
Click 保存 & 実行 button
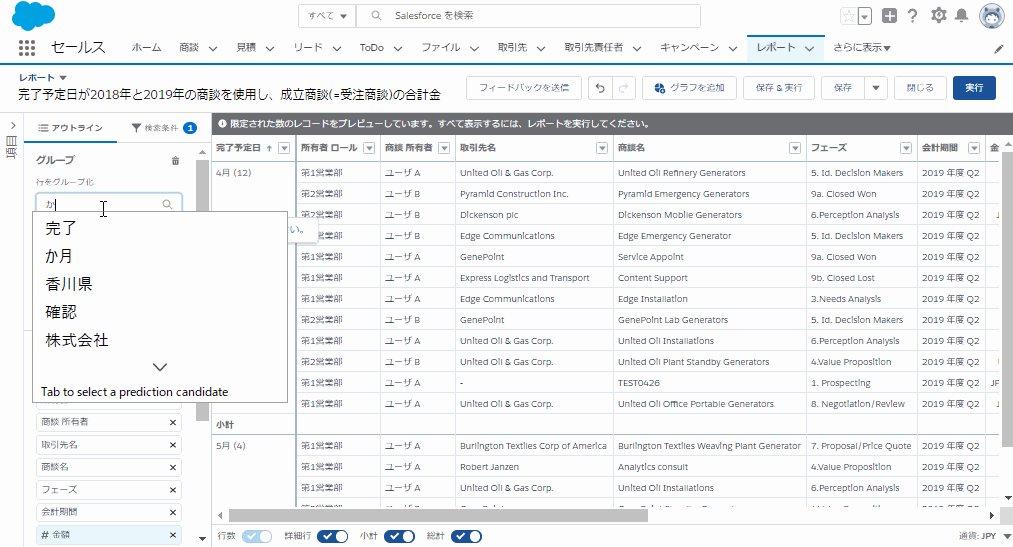tap(778, 88)
